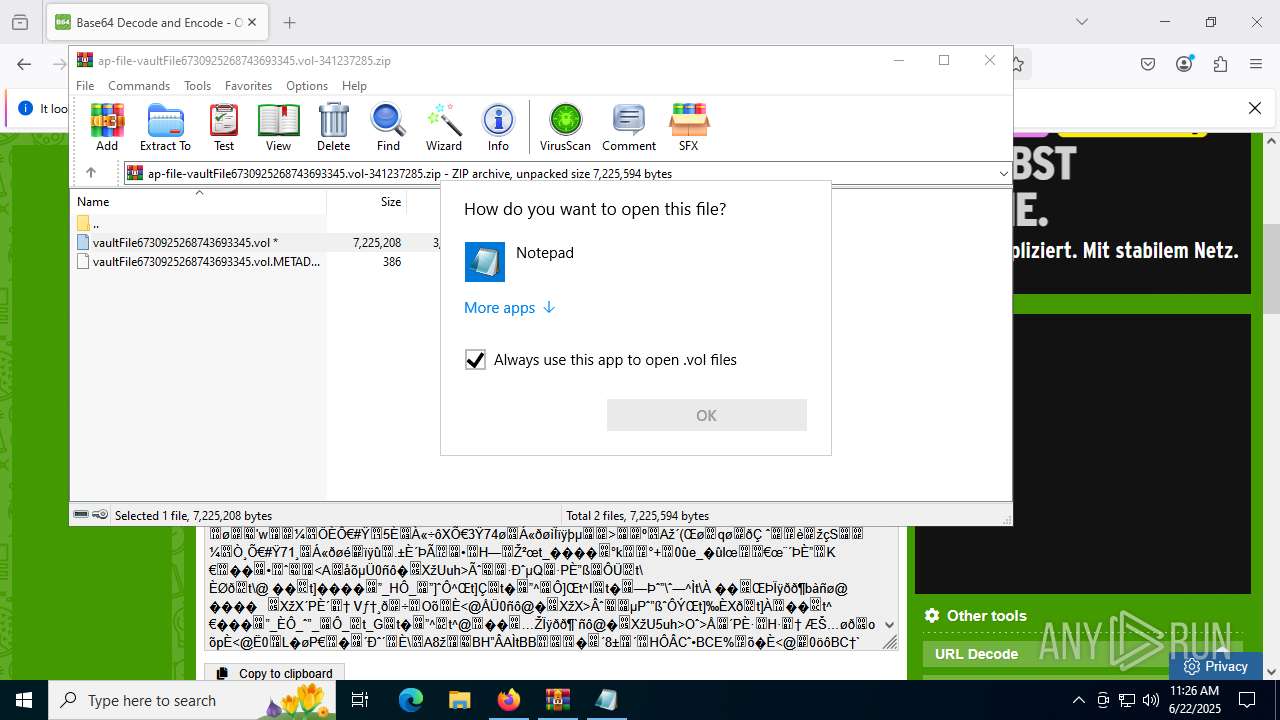The height and width of the screenshot is (720, 1280).
Task: Open a new Firefox tab with the plus button
Action: (289, 22)
